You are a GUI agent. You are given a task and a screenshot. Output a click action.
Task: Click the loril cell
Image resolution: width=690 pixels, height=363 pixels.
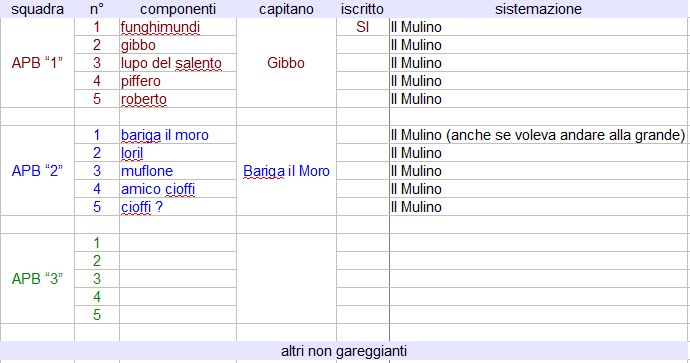(x=178, y=153)
